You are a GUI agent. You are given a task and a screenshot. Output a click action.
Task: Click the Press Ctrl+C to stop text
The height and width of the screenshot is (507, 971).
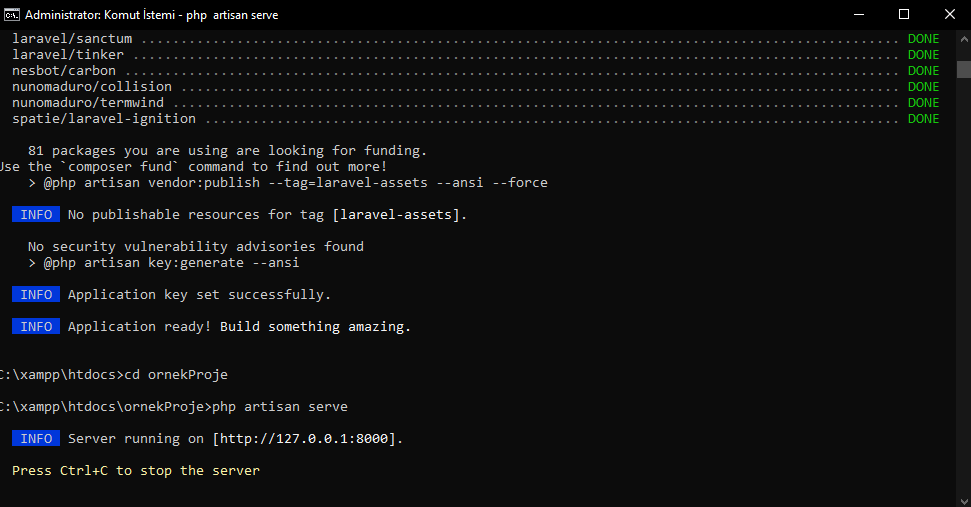(136, 470)
